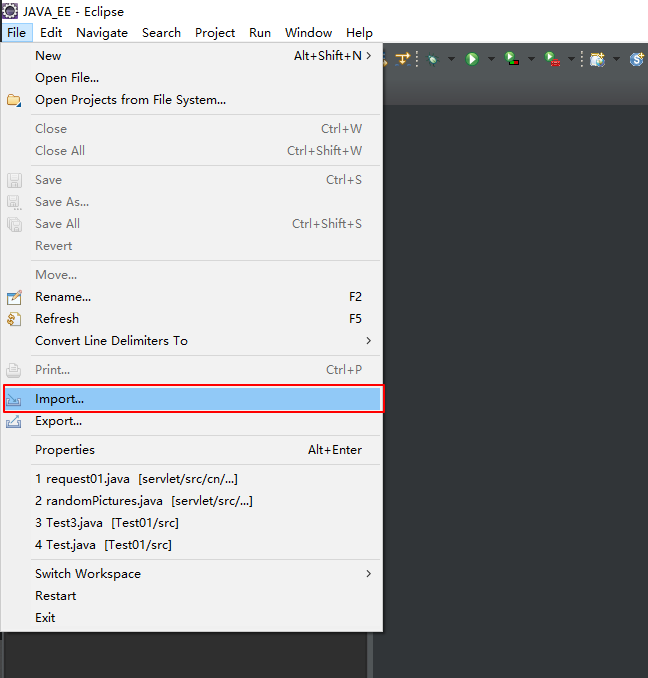Click the pencil icon beside Rename

click(14, 297)
